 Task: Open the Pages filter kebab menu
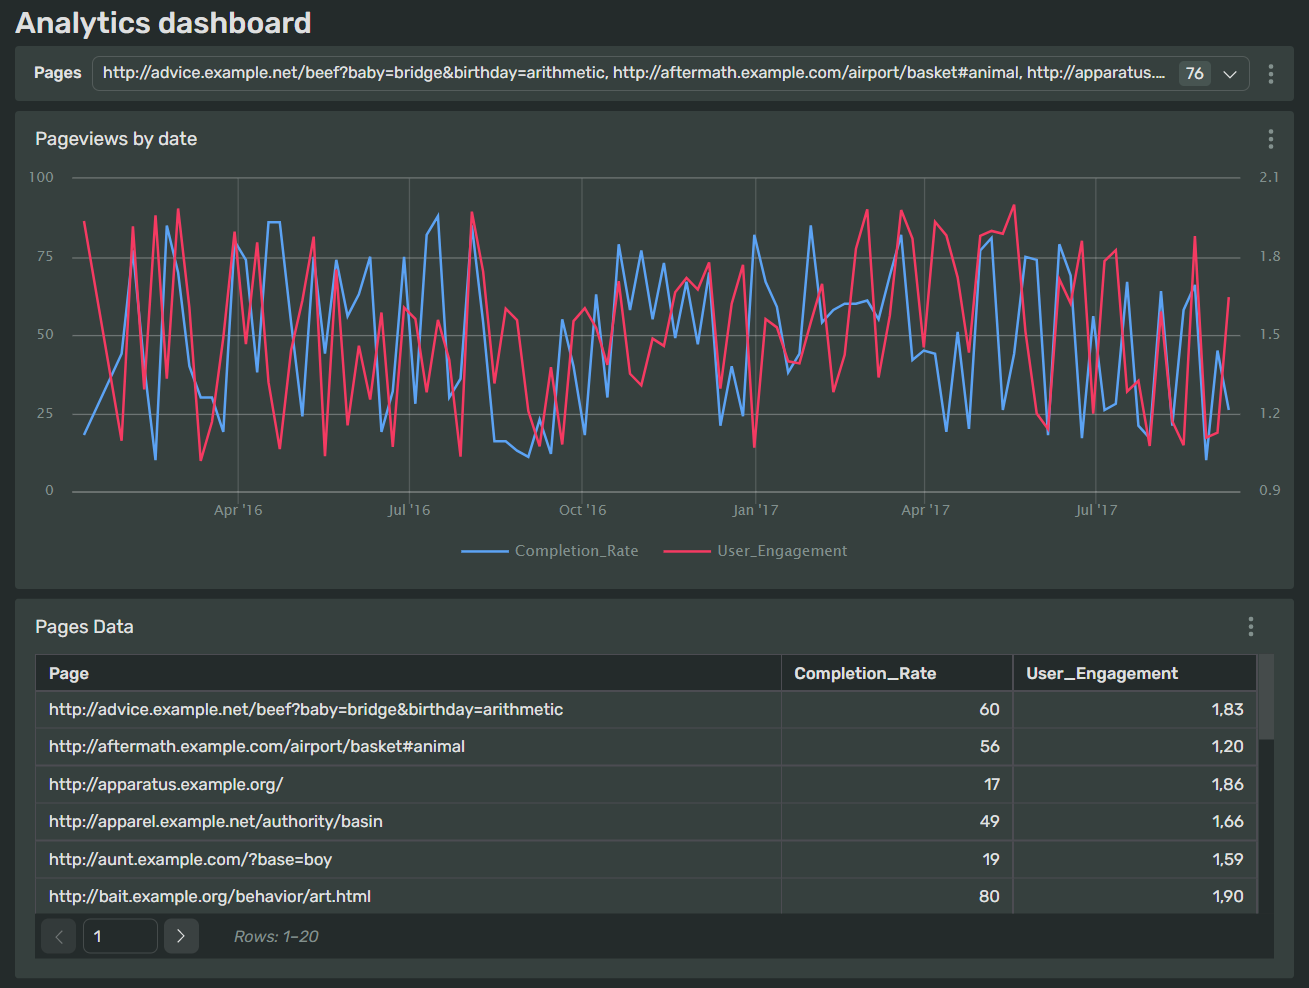pyautogui.click(x=1271, y=74)
